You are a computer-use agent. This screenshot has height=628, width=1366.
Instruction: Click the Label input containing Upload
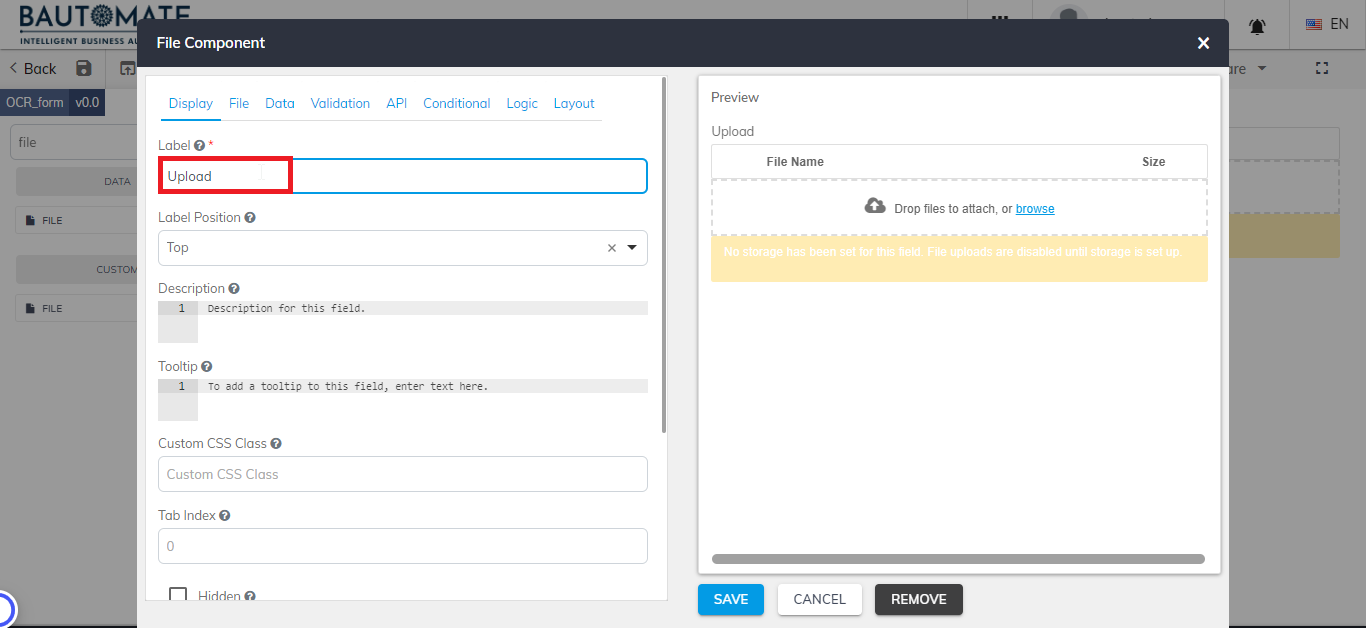pyautogui.click(x=403, y=176)
